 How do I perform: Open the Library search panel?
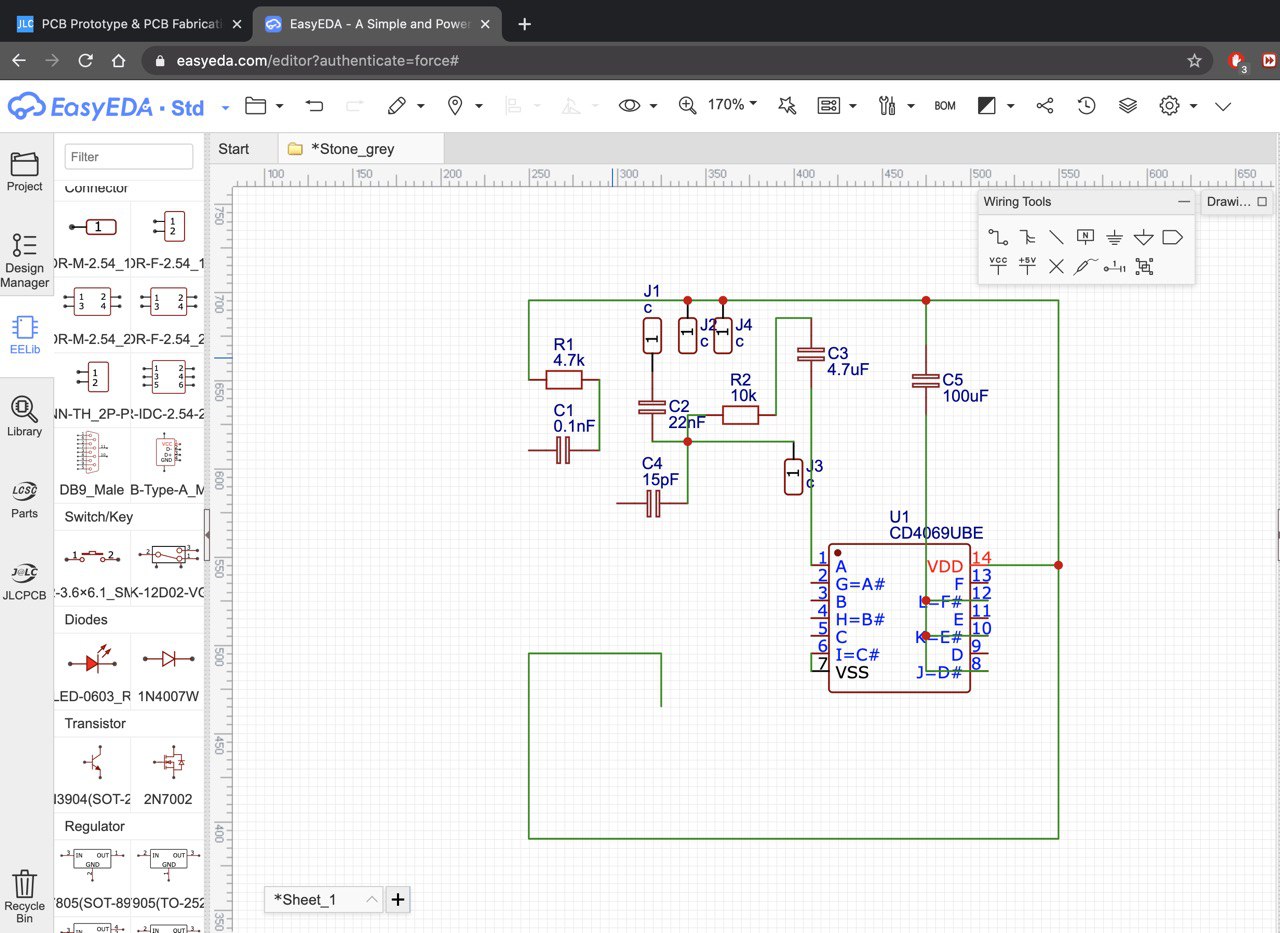tap(25, 416)
